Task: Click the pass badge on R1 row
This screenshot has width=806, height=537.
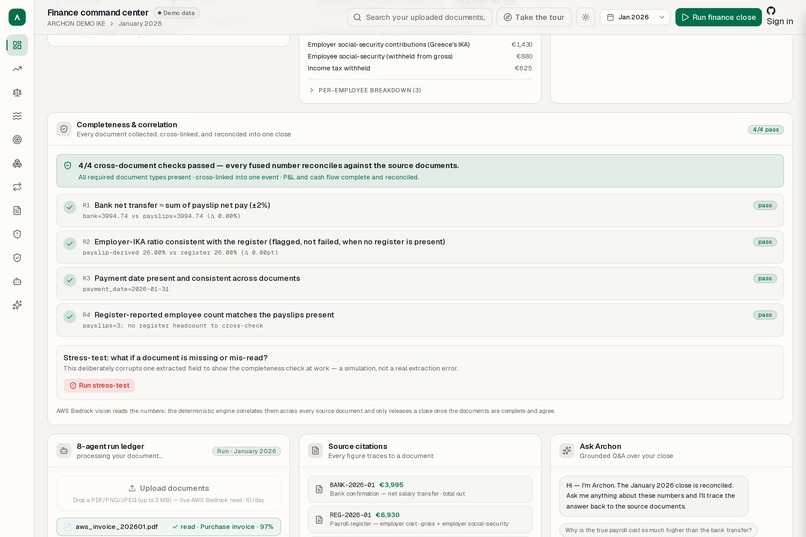Action: [x=765, y=206]
